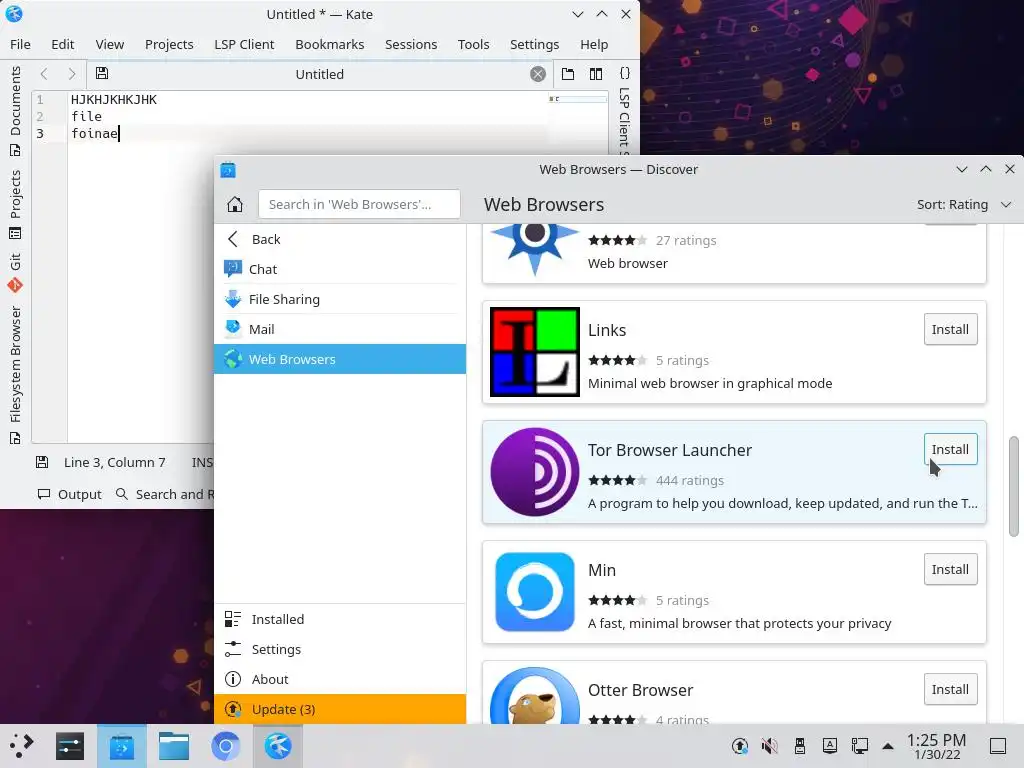Open the Bookmarks menu in Kate
This screenshot has width=1024, height=768.
point(330,44)
